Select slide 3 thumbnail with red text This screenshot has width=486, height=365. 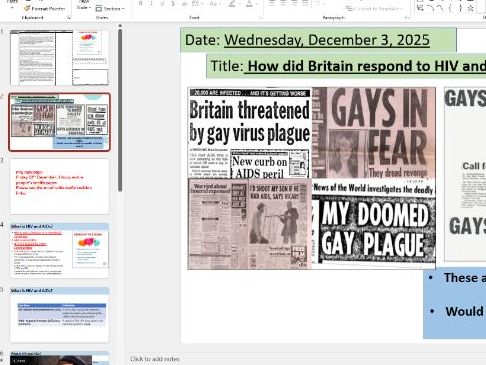point(59,186)
